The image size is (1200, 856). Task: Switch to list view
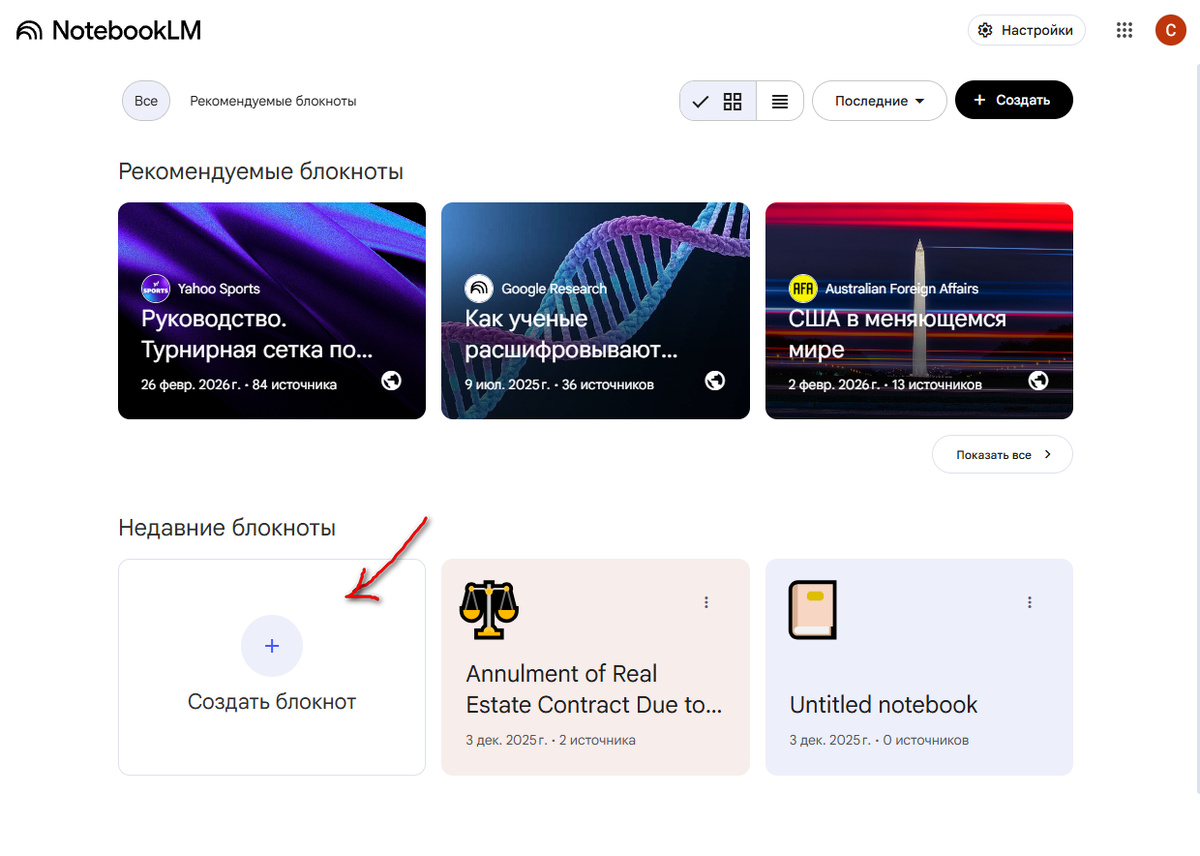(x=780, y=101)
